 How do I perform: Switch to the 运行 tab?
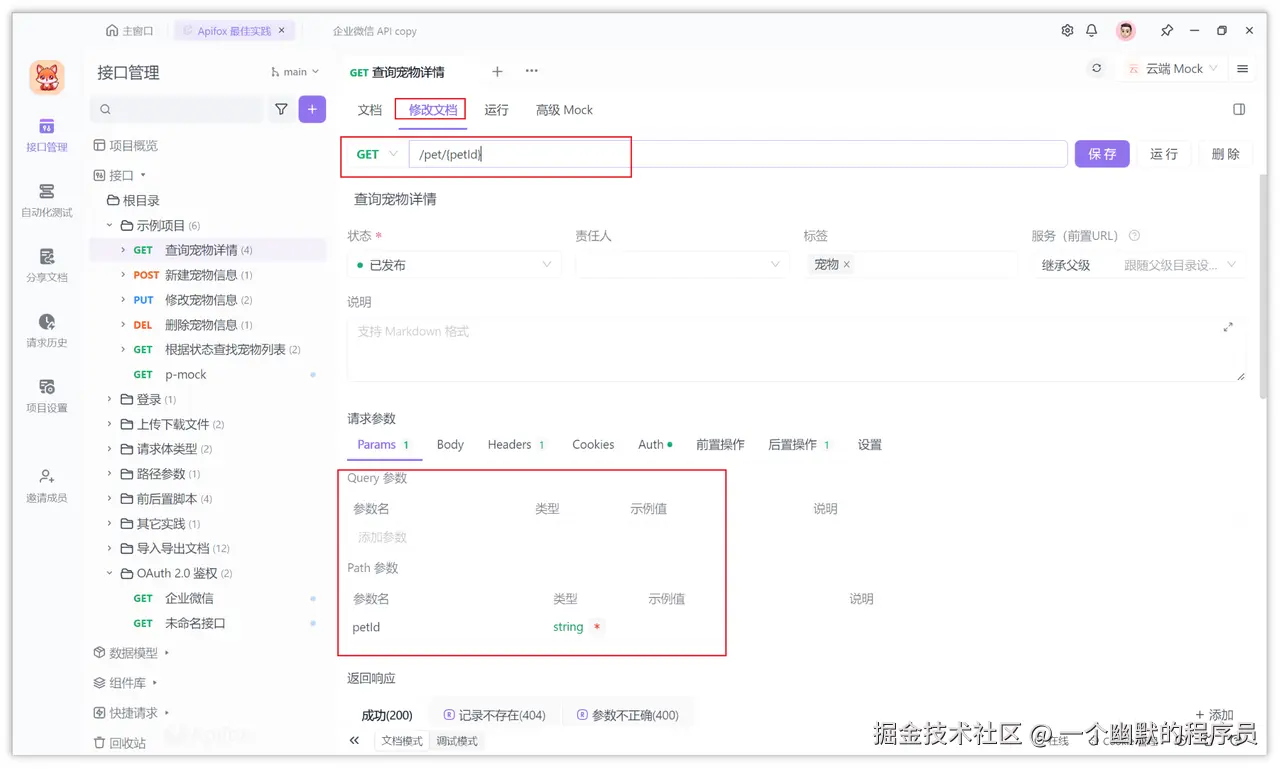click(497, 110)
